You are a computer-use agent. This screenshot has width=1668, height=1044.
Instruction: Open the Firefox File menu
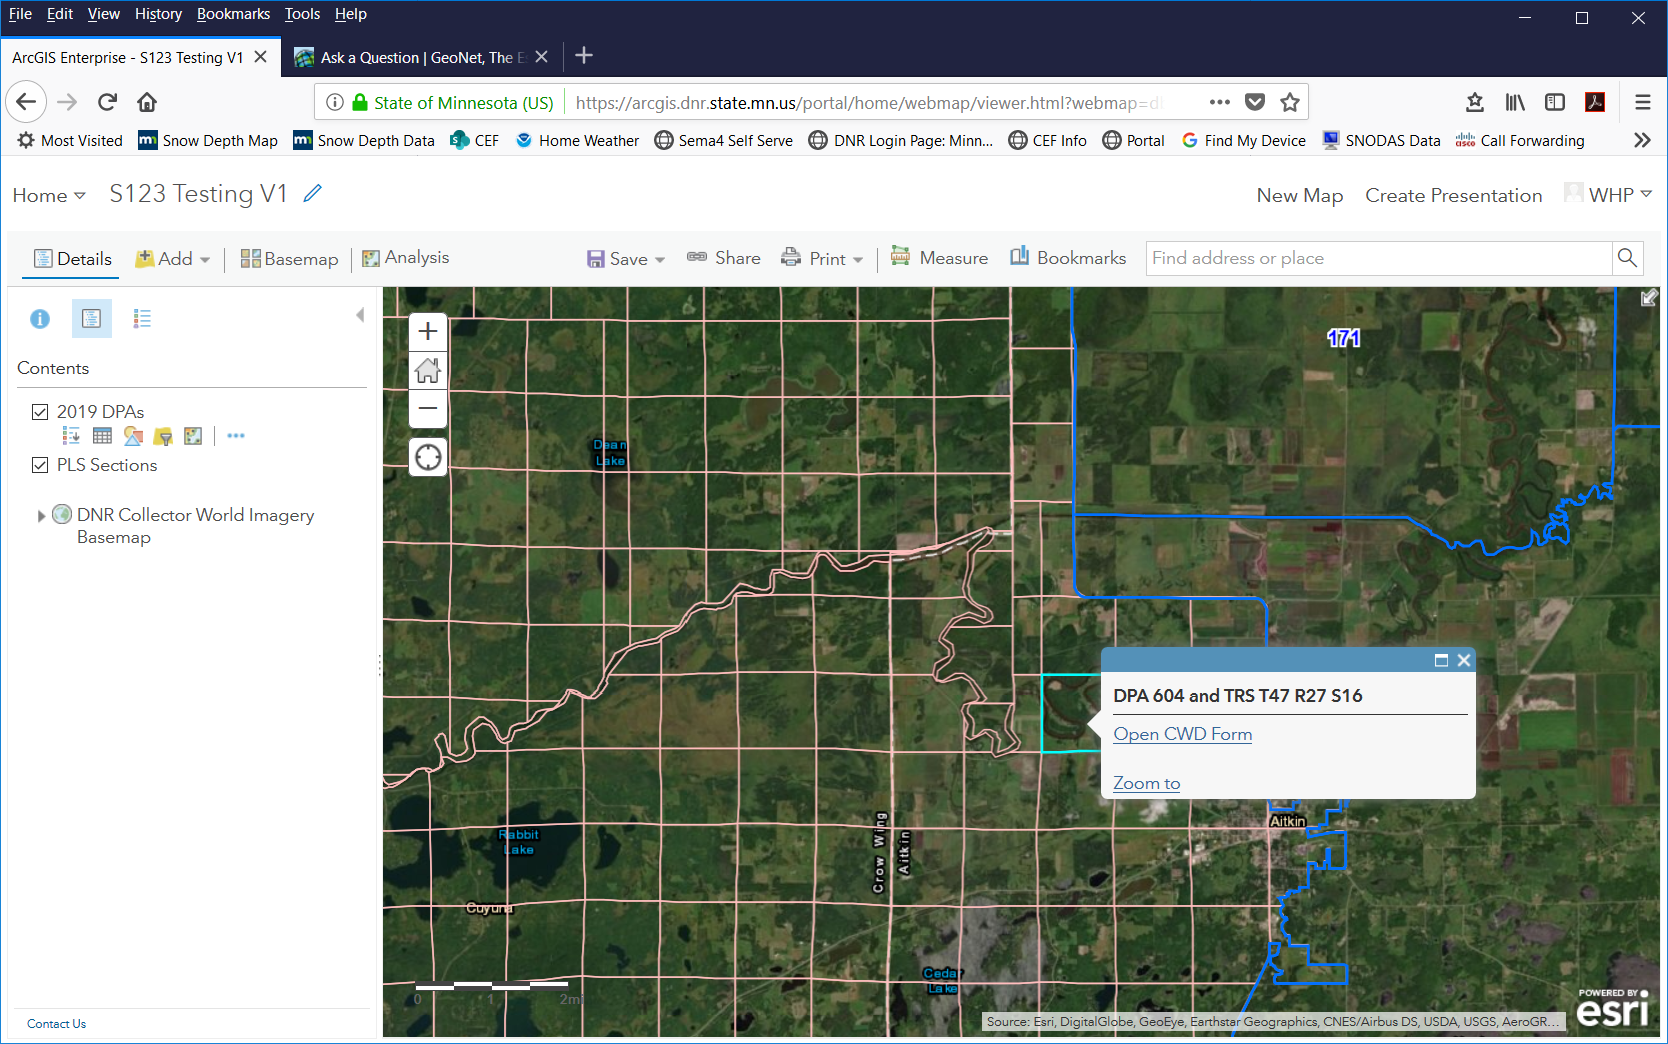point(20,14)
